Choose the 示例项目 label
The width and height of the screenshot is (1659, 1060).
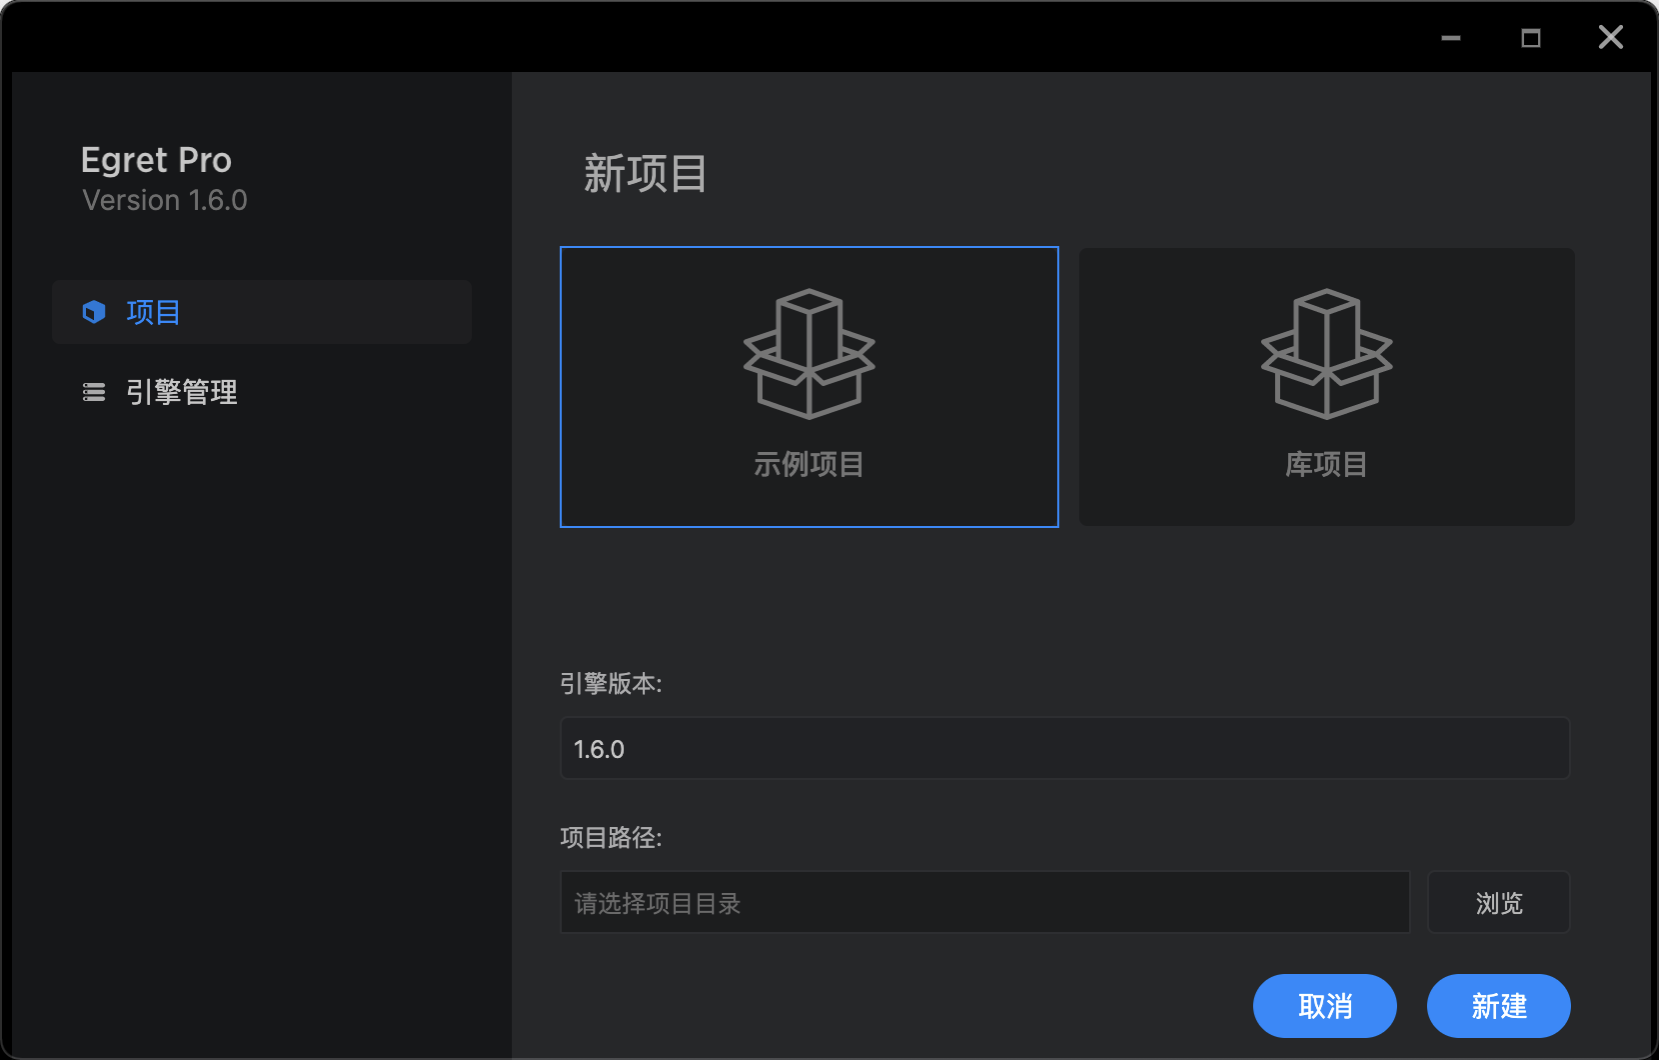click(809, 464)
